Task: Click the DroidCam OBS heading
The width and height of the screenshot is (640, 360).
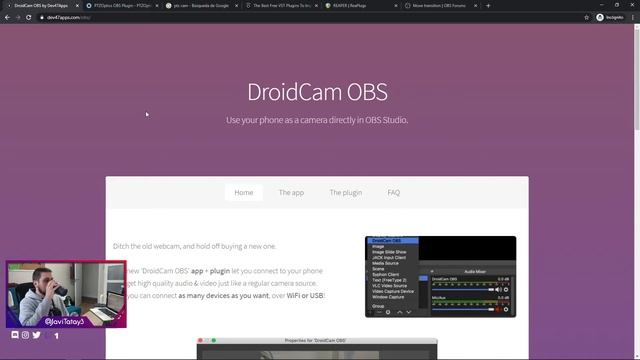Action: (317, 92)
